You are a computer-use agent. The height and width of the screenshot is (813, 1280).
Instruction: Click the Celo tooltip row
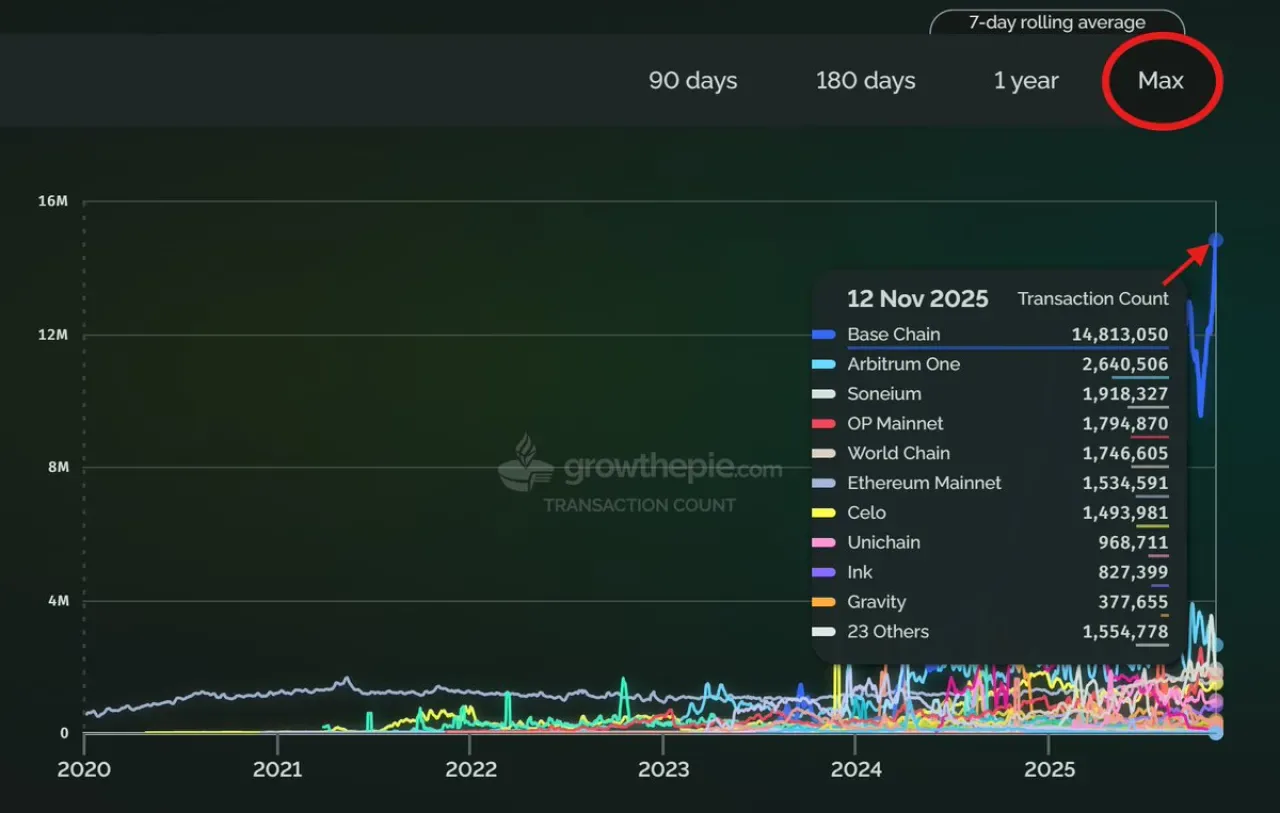tap(990, 513)
